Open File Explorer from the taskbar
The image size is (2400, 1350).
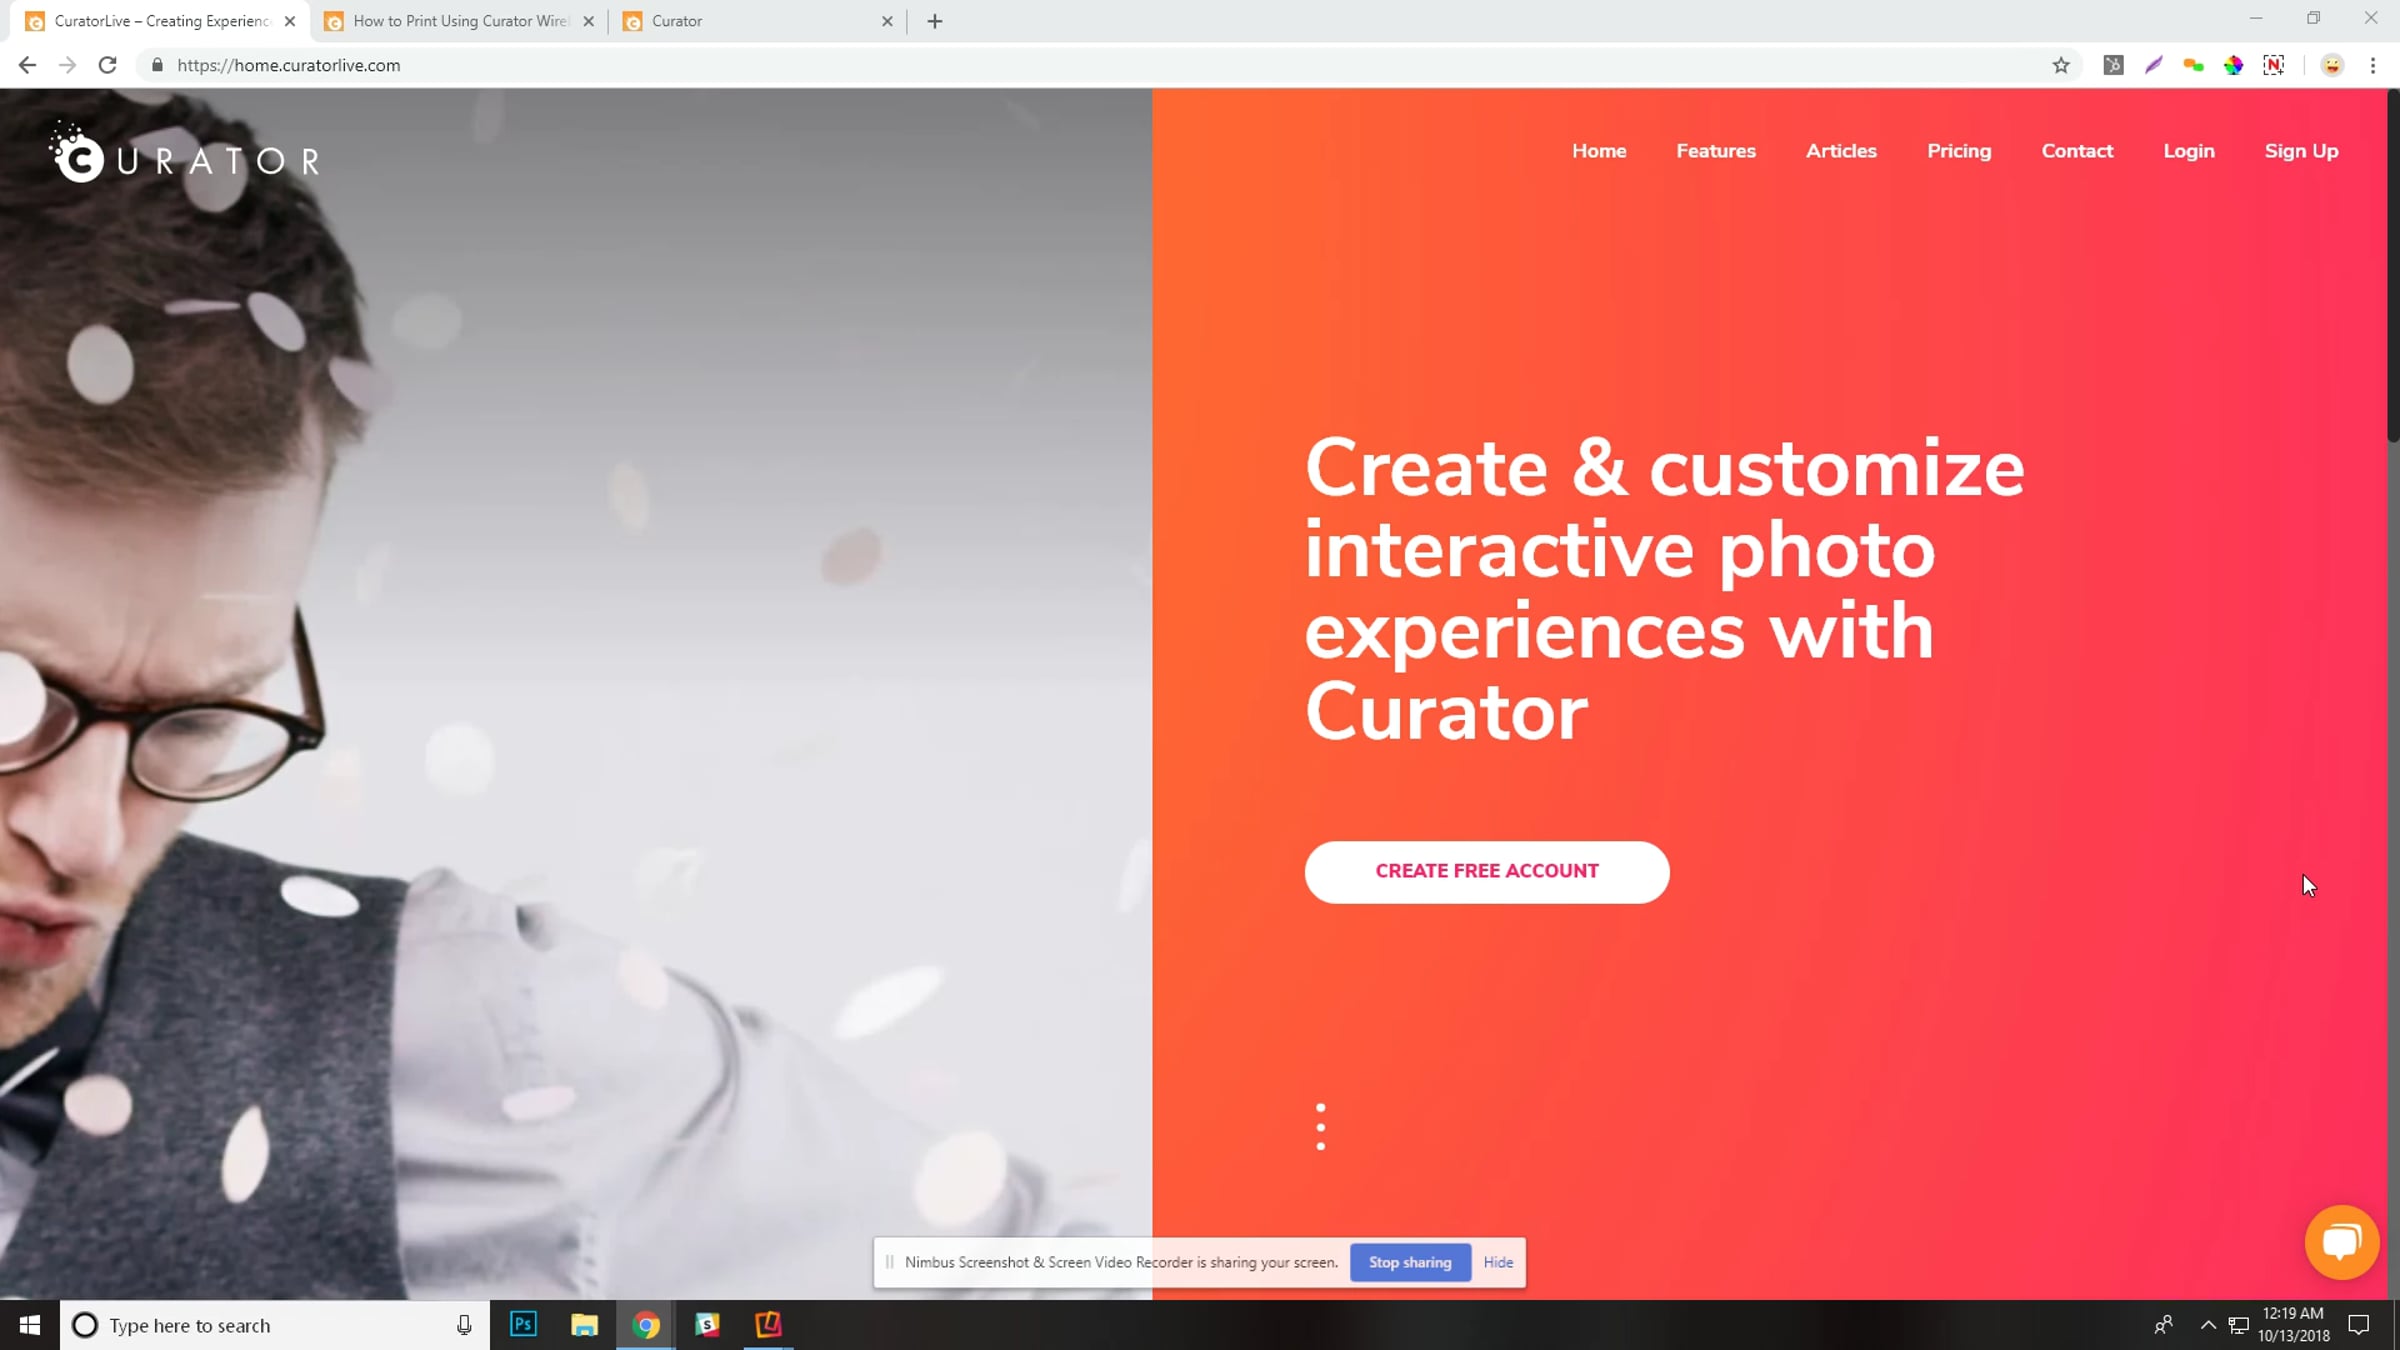point(584,1325)
